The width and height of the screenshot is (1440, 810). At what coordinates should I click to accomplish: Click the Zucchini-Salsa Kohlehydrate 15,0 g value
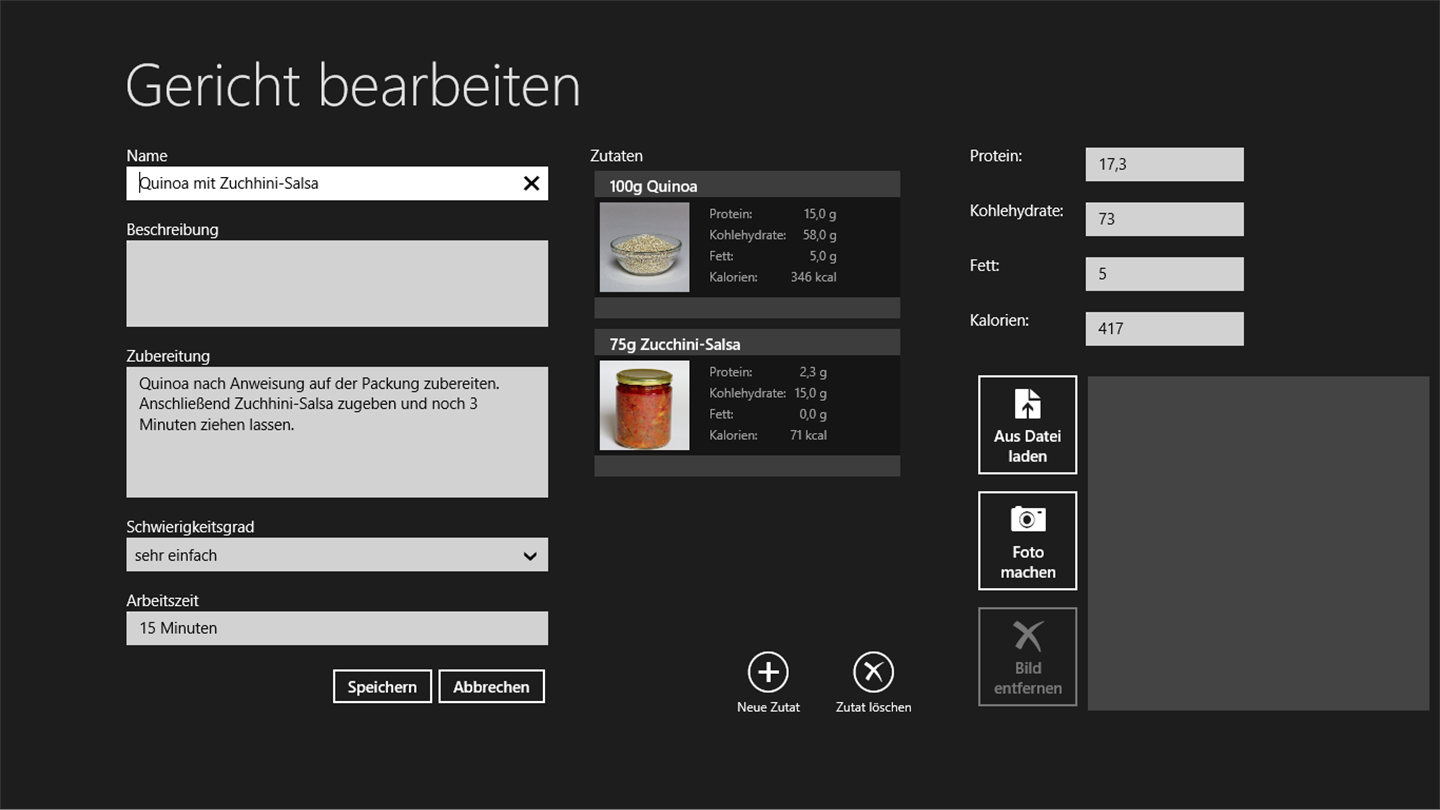811,393
